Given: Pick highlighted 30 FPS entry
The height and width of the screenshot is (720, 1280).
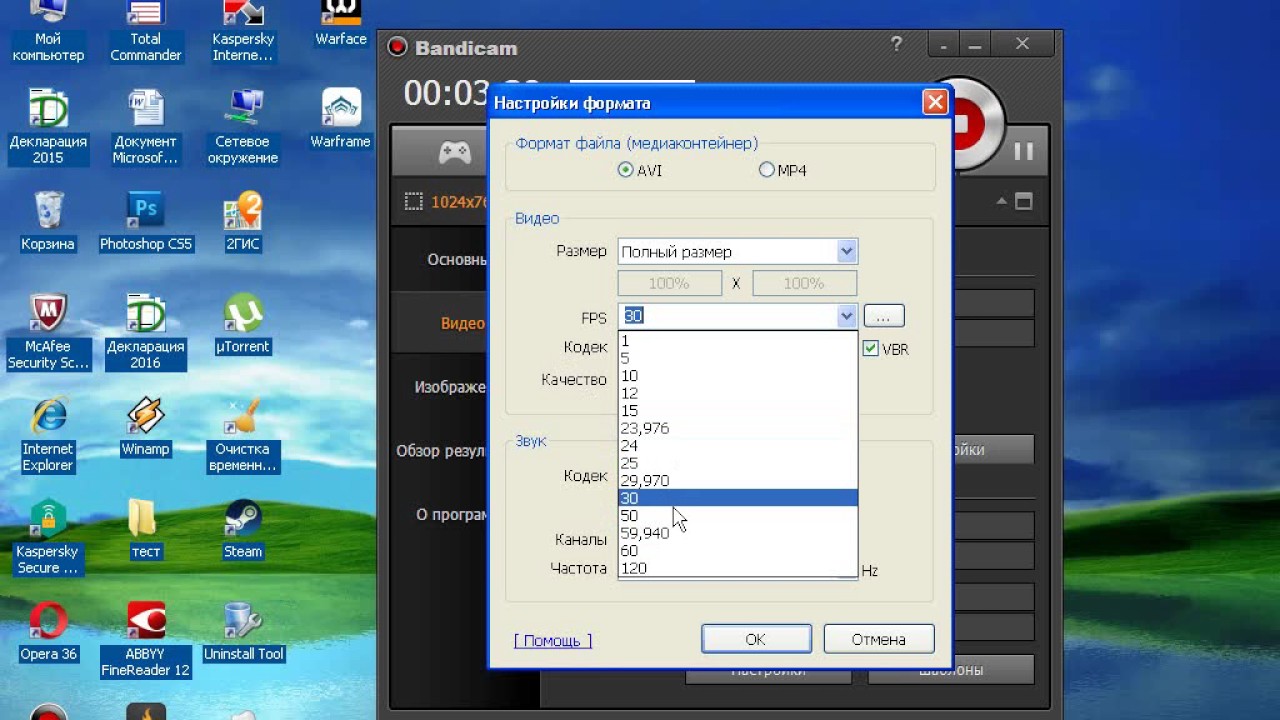Looking at the screenshot, I should (x=738, y=498).
